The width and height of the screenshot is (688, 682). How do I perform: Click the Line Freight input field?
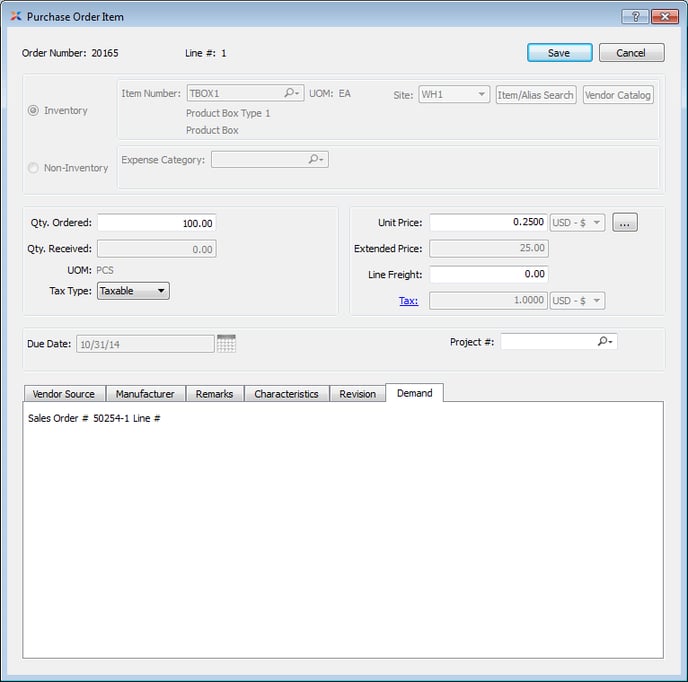(x=488, y=274)
